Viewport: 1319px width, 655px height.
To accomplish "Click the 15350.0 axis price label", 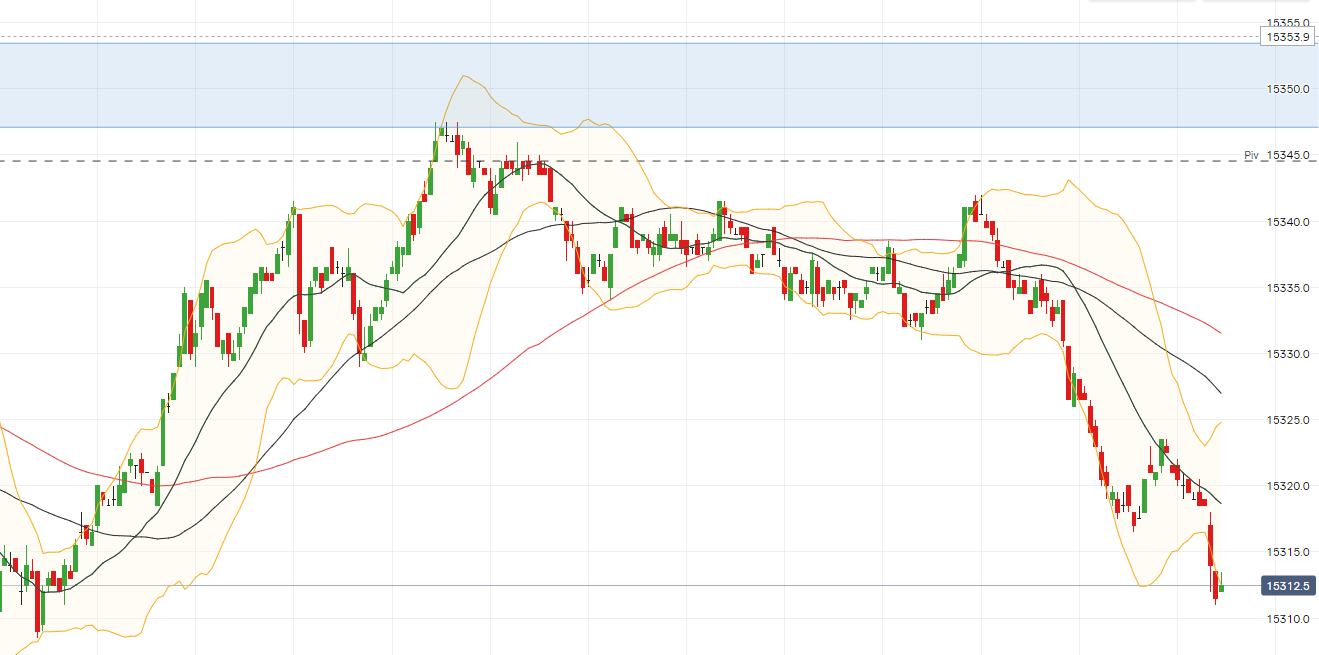I will pyautogui.click(x=1288, y=89).
